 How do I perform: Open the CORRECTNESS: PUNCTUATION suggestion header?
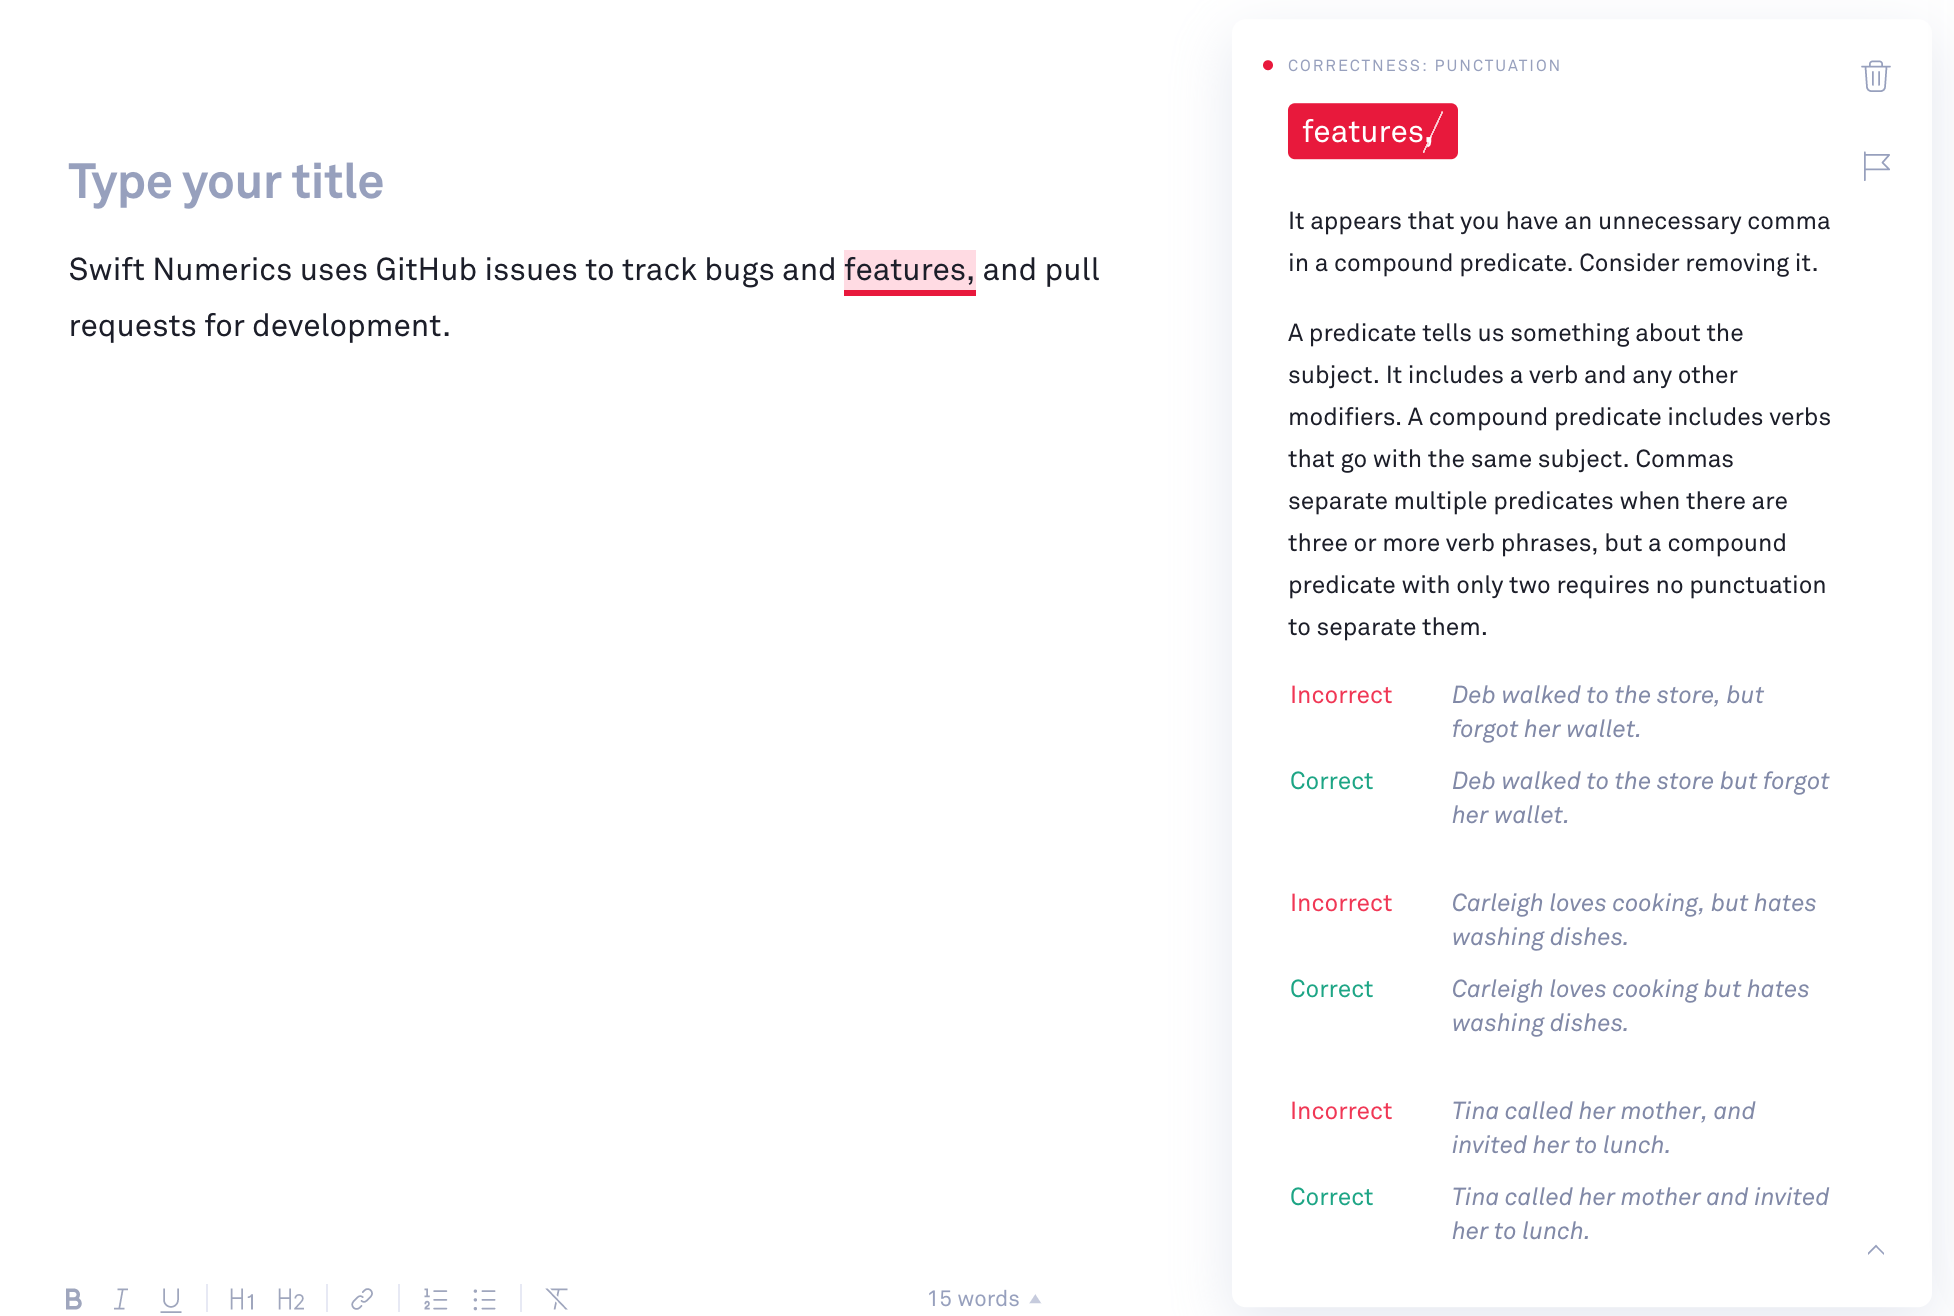(x=1424, y=65)
